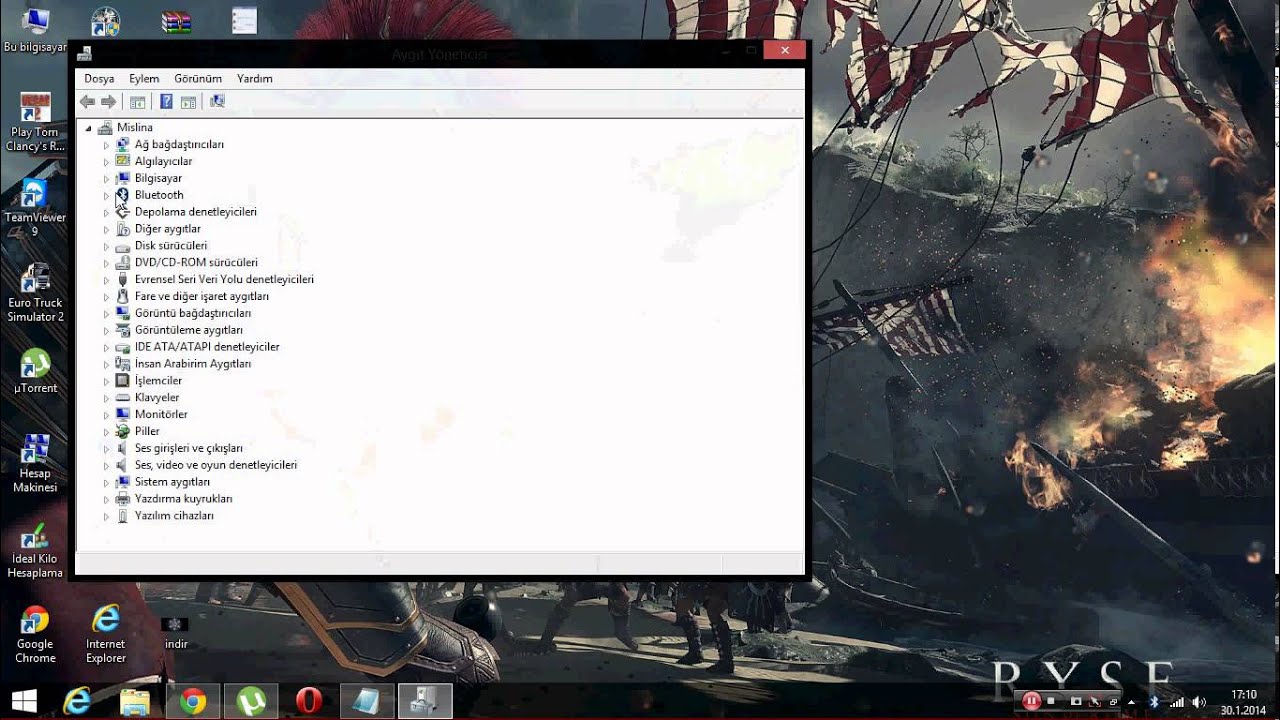Open the Windows Start button
1280x720 pixels.
tap(24, 701)
